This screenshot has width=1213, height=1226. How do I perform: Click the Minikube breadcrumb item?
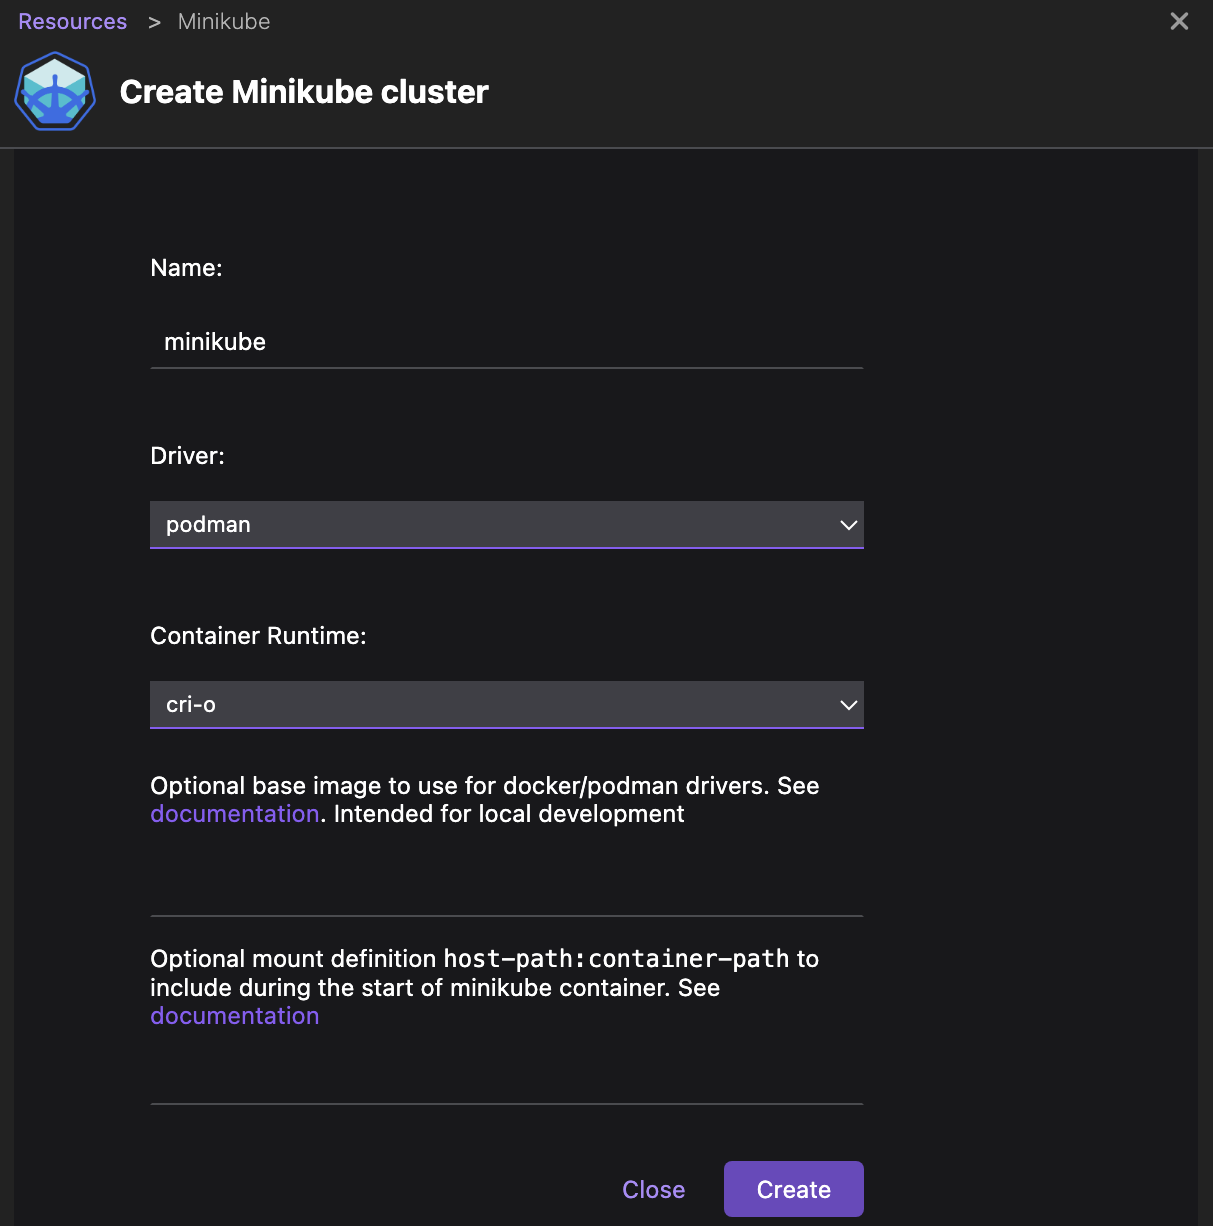click(223, 21)
